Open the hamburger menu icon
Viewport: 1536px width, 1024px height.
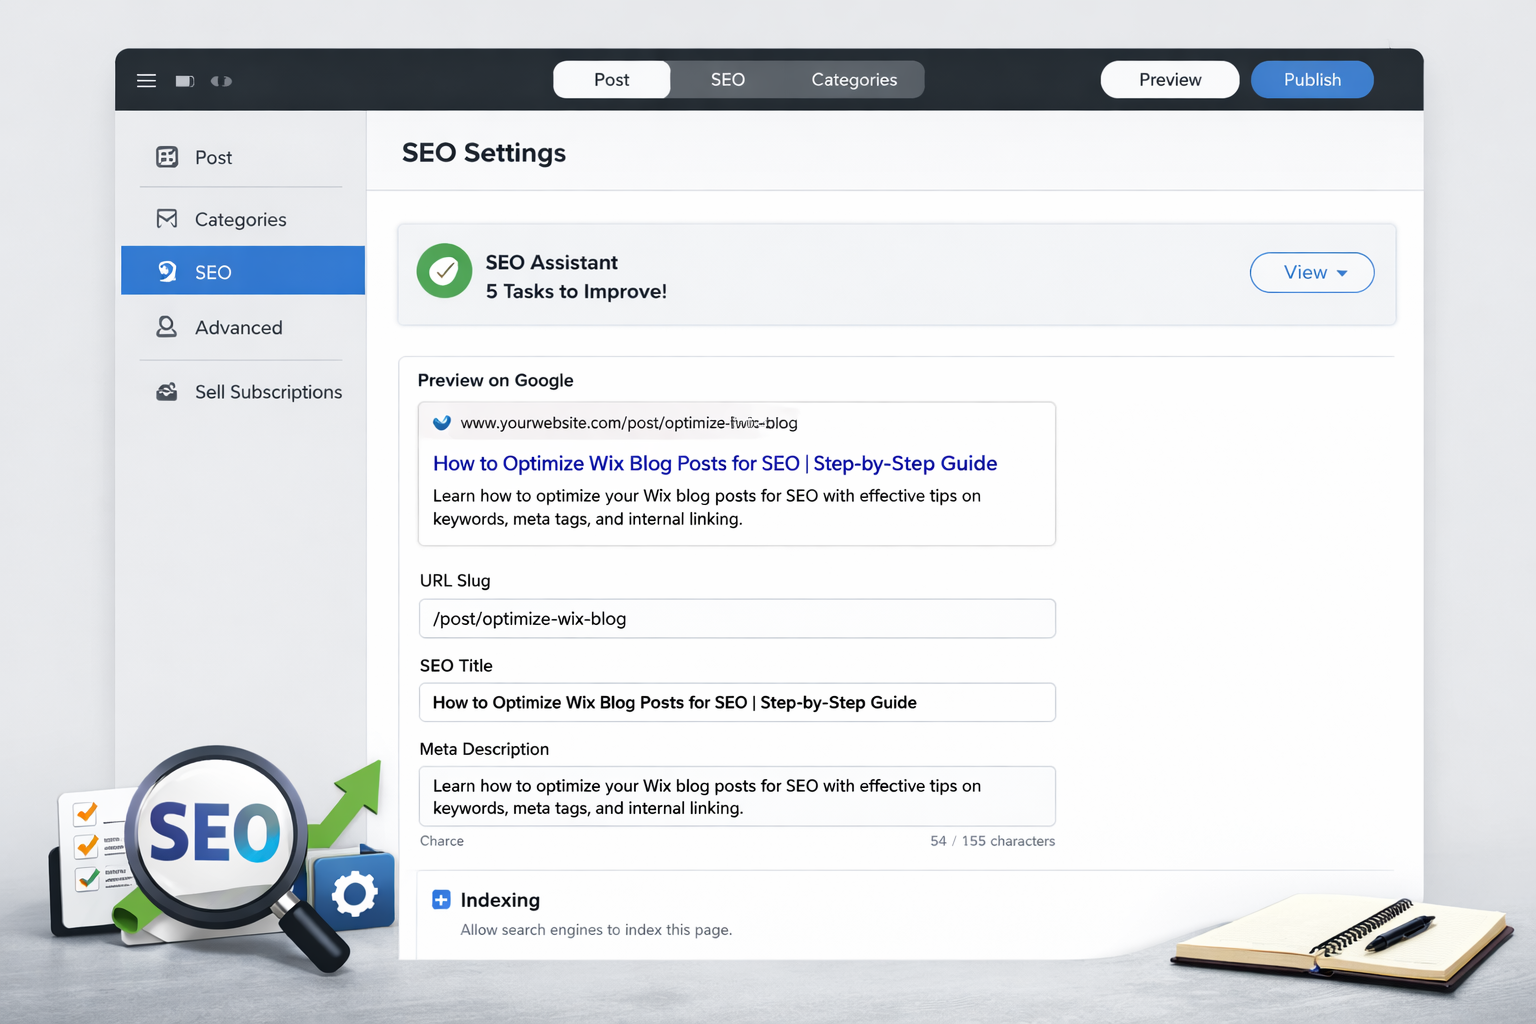click(146, 81)
